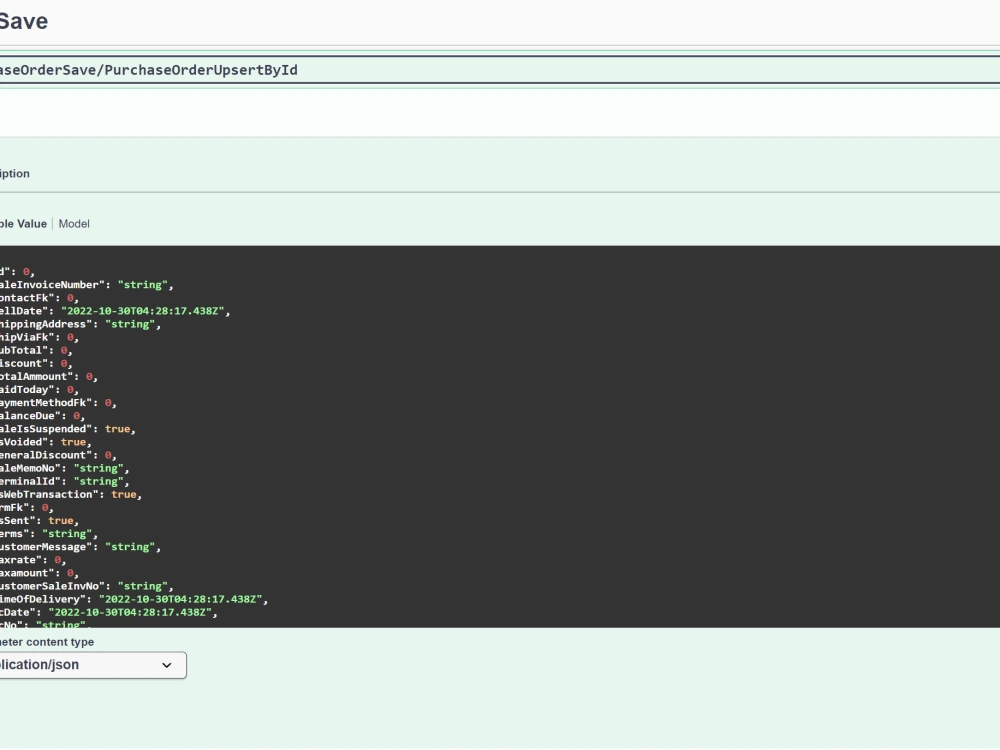Click the IsVoided: true line
This screenshot has width=1000, height=750.
coord(46,442)
